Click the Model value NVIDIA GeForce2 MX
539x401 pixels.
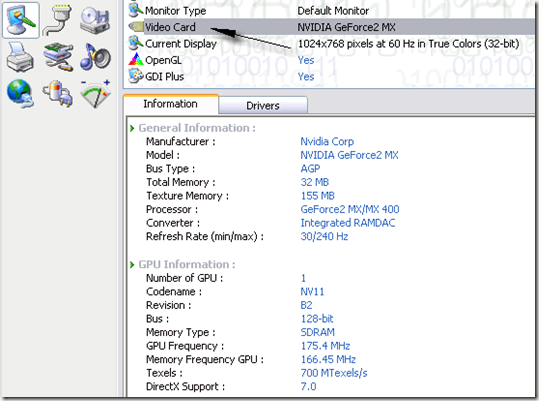[x=349, y=155]
